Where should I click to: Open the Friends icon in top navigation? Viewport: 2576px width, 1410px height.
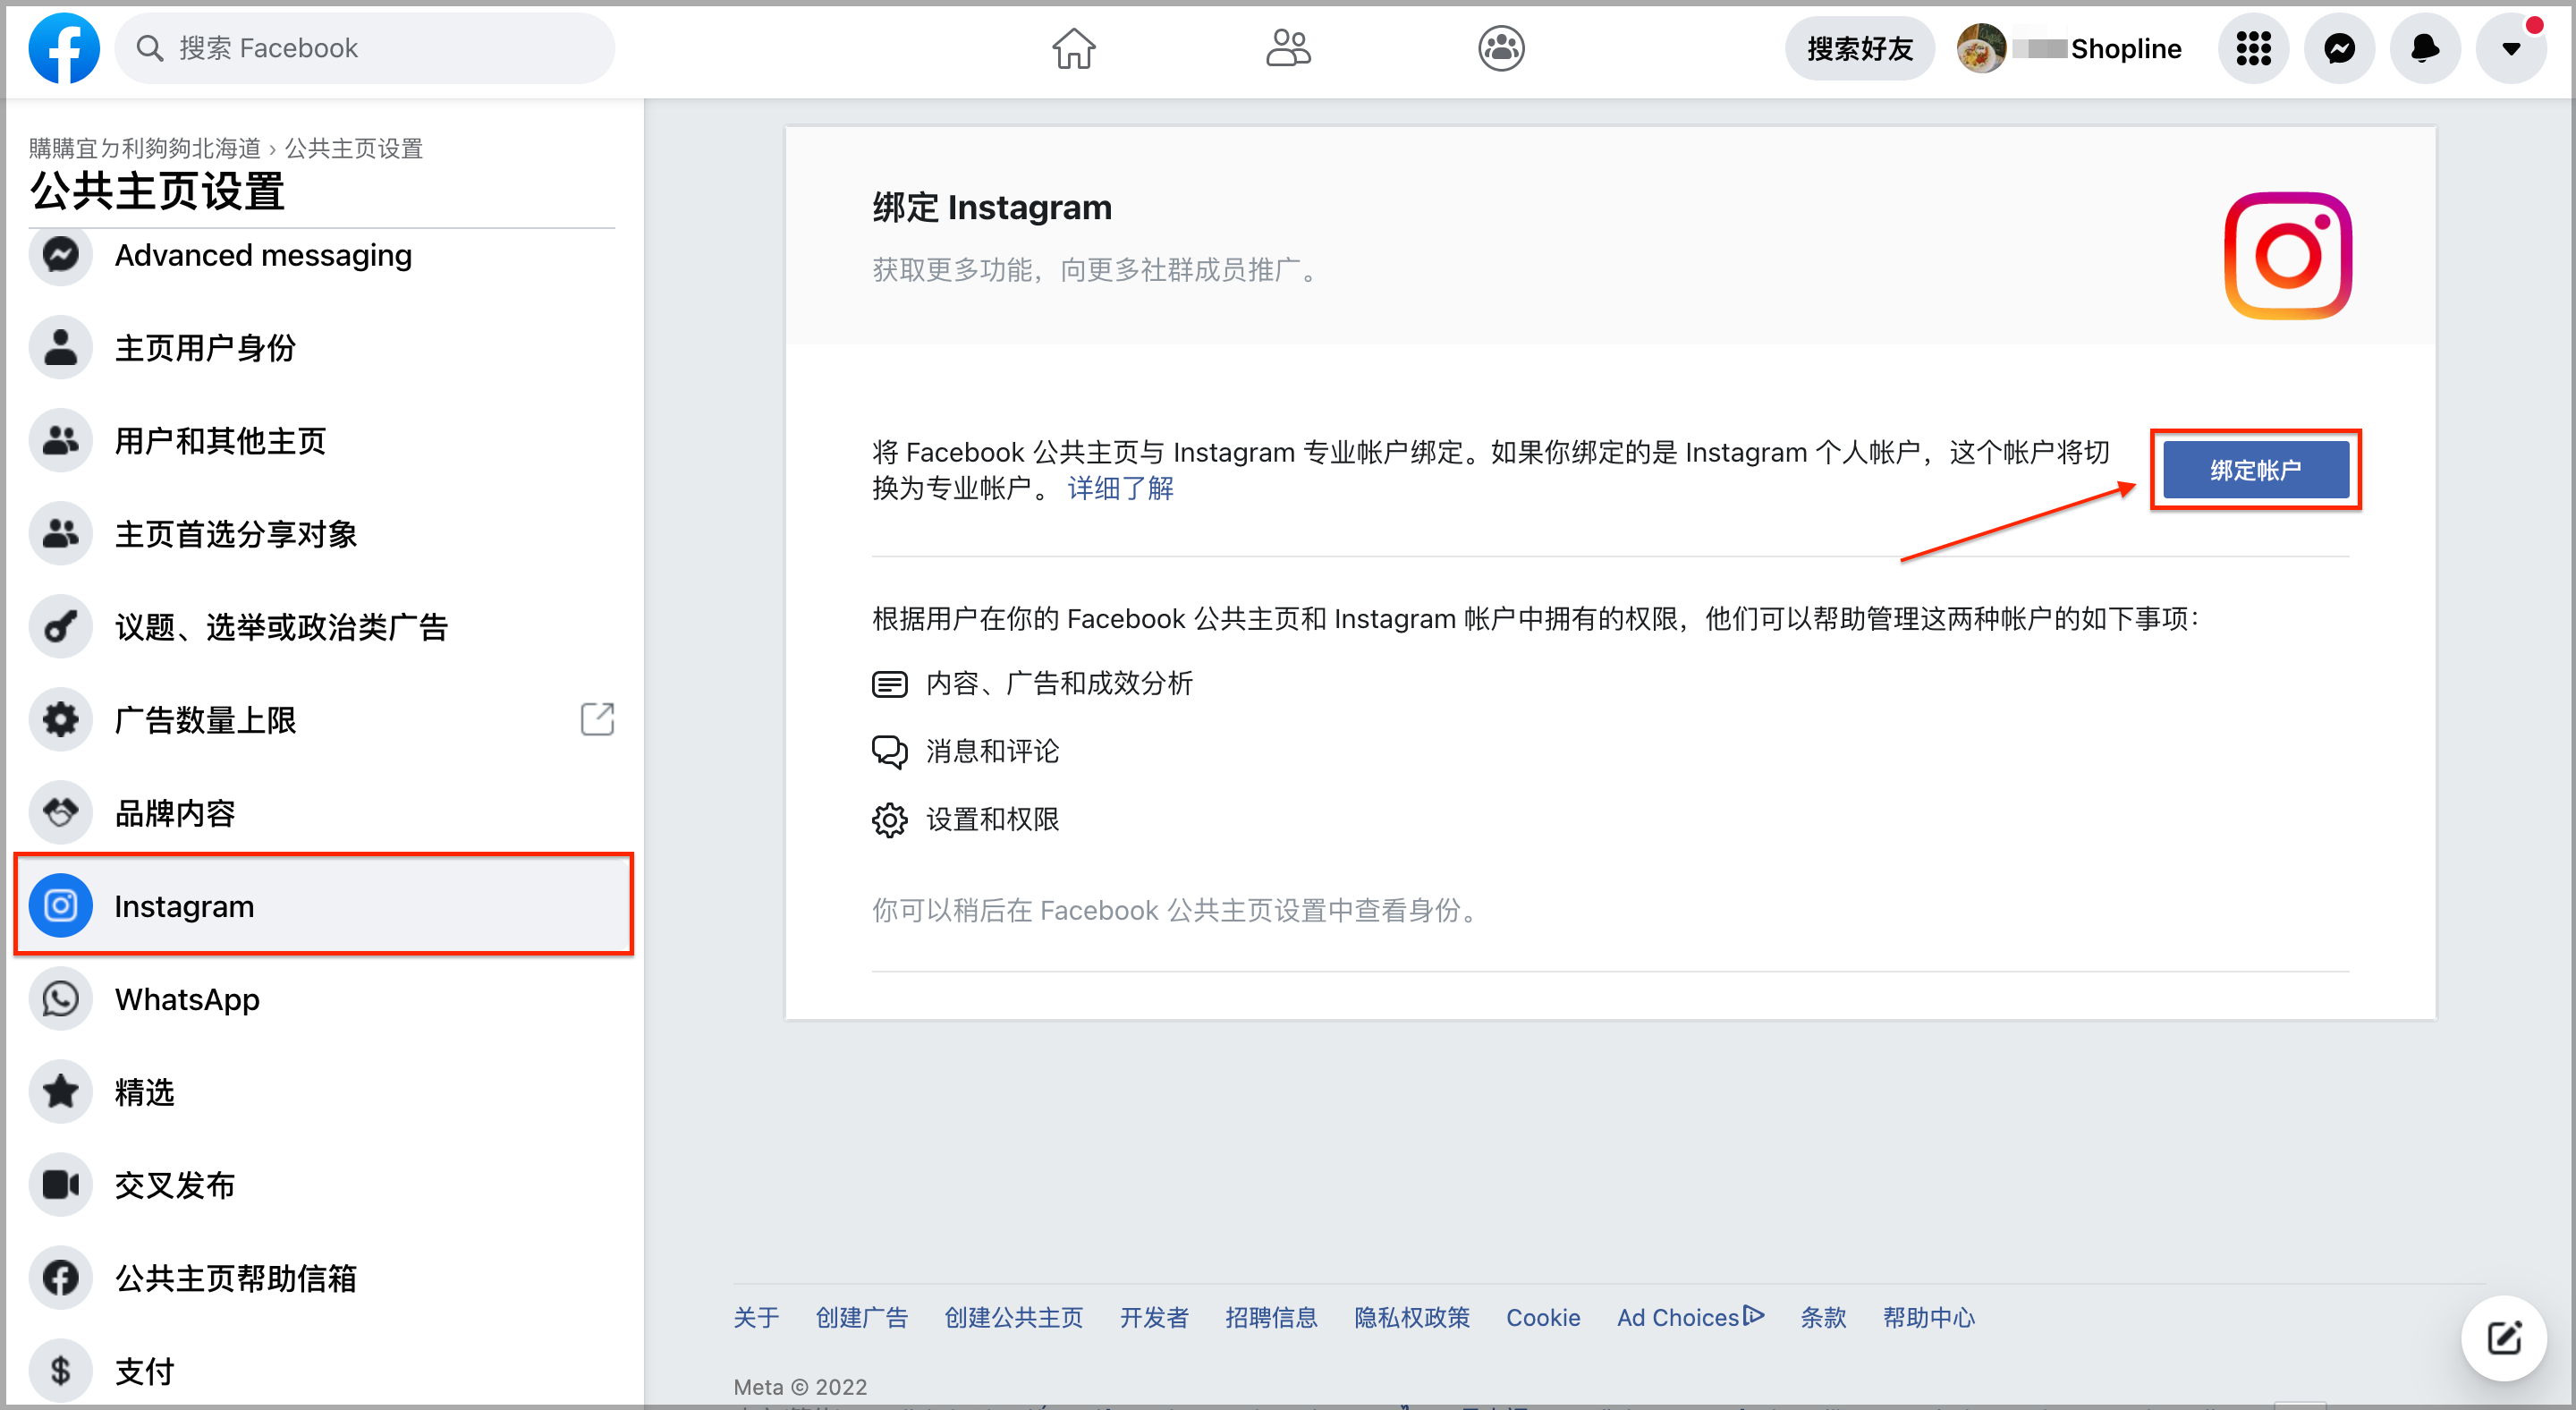pos(1288,48)
